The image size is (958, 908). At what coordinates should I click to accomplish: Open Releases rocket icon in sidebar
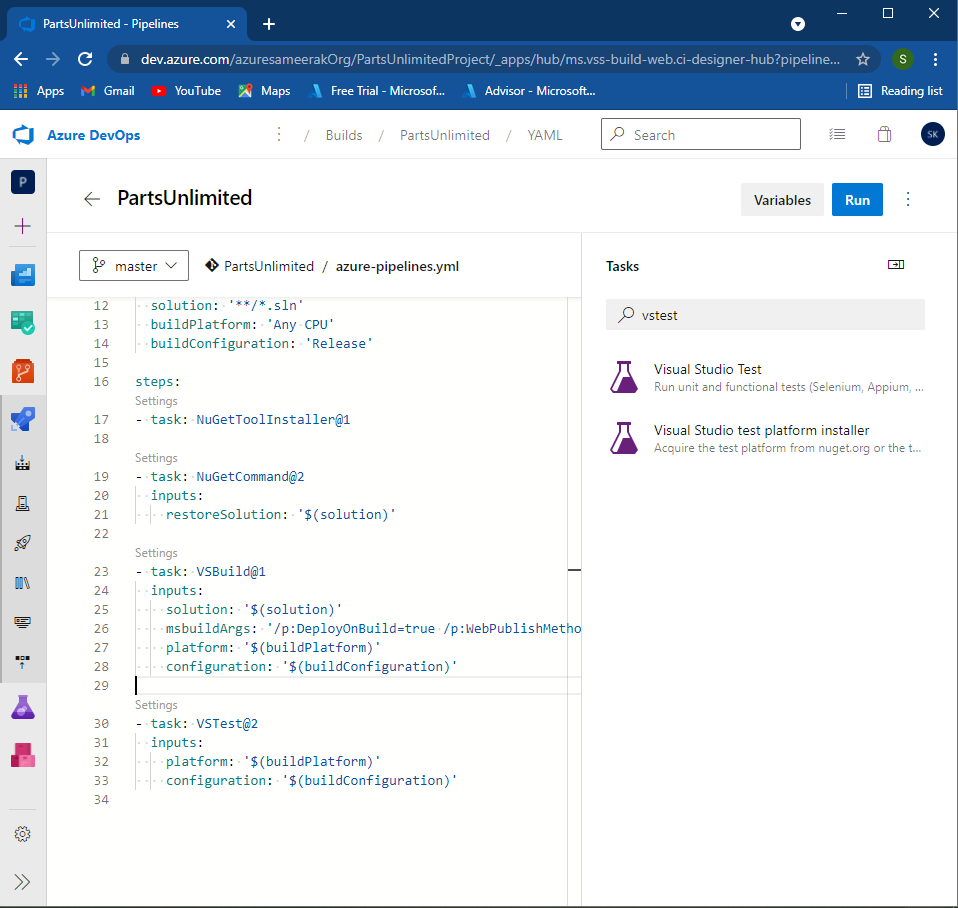click(23, 543)
